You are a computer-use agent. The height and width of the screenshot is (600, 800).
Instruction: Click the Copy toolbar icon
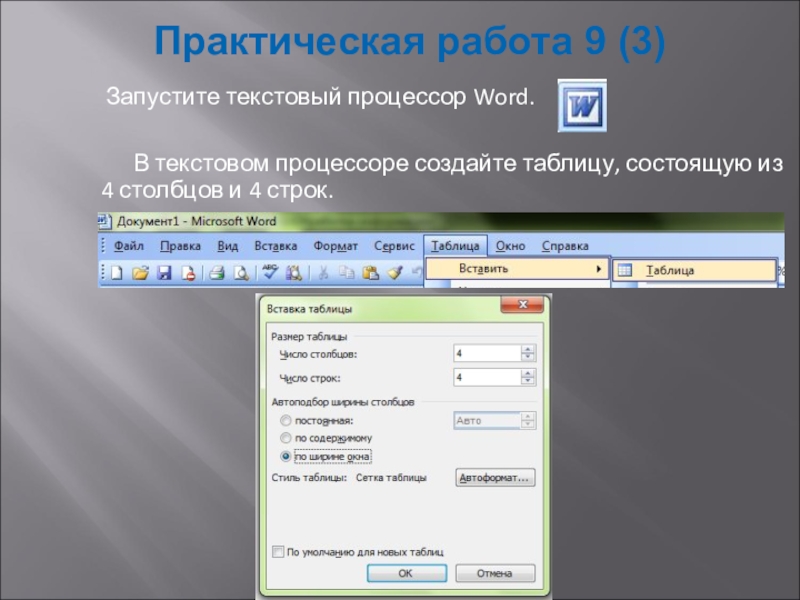coord(347,273)
